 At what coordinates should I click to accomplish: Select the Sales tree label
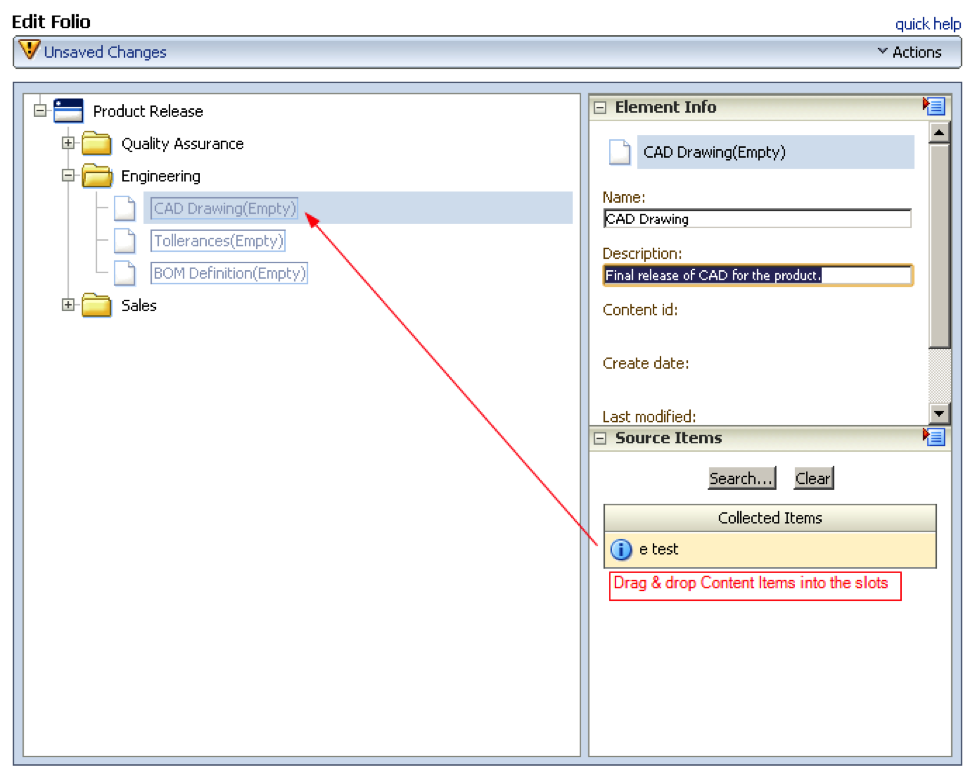click(x=139, y=305)
